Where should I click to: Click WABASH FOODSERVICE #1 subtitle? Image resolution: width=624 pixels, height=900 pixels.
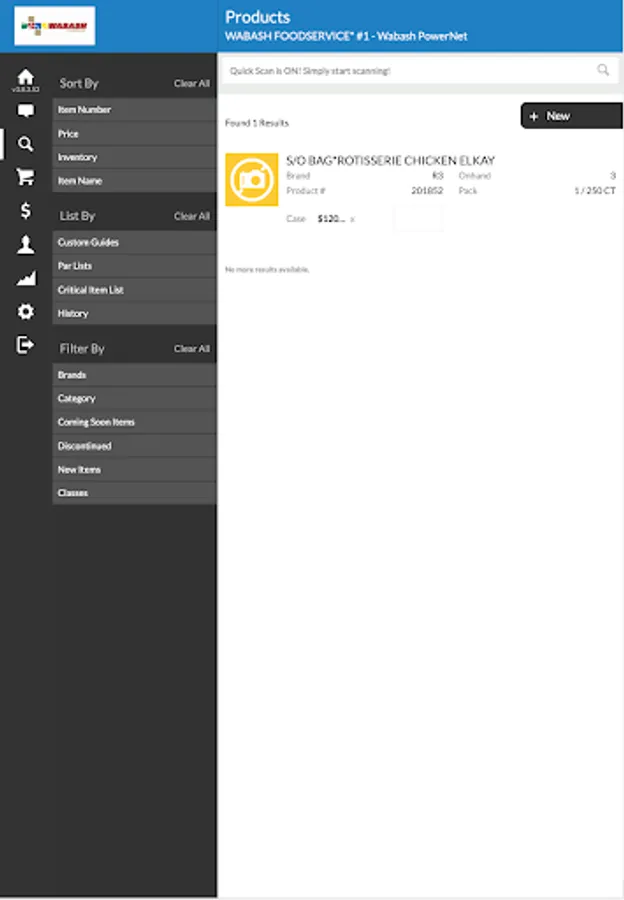[346, 36]
